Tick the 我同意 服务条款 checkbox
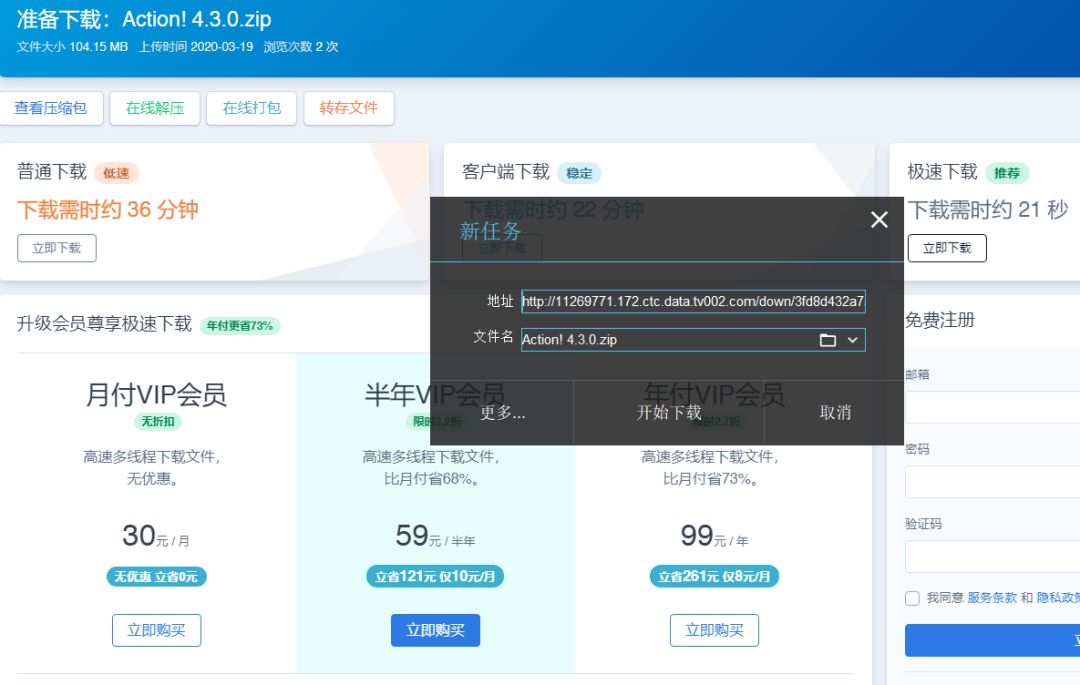This screenshot has height=685, width=1080. point(913,598)
